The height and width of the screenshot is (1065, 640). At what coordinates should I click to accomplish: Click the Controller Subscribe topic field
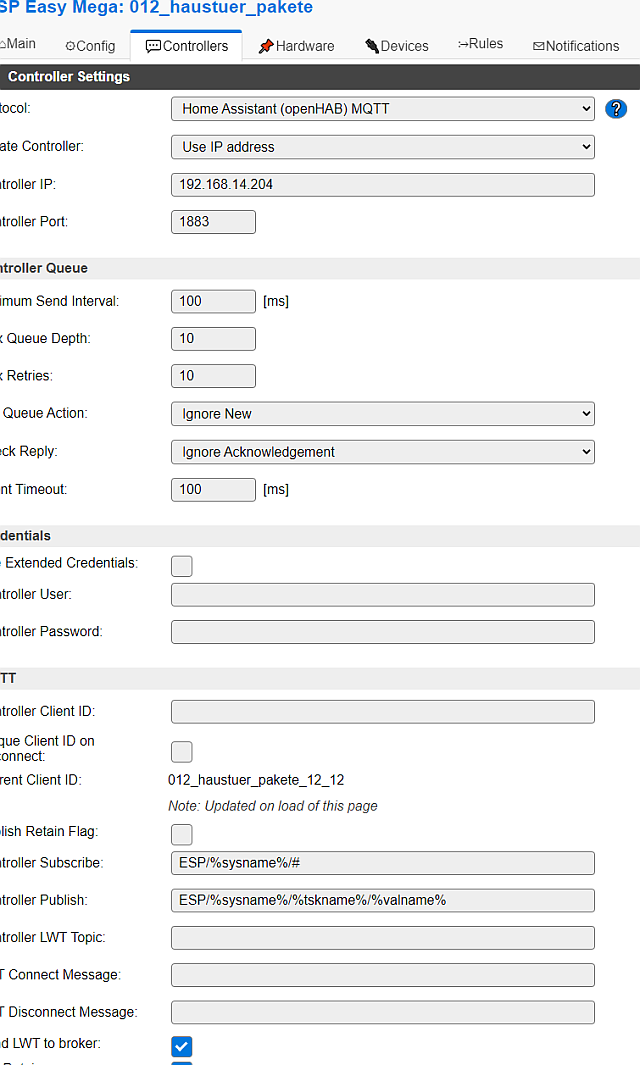(383, 863)
